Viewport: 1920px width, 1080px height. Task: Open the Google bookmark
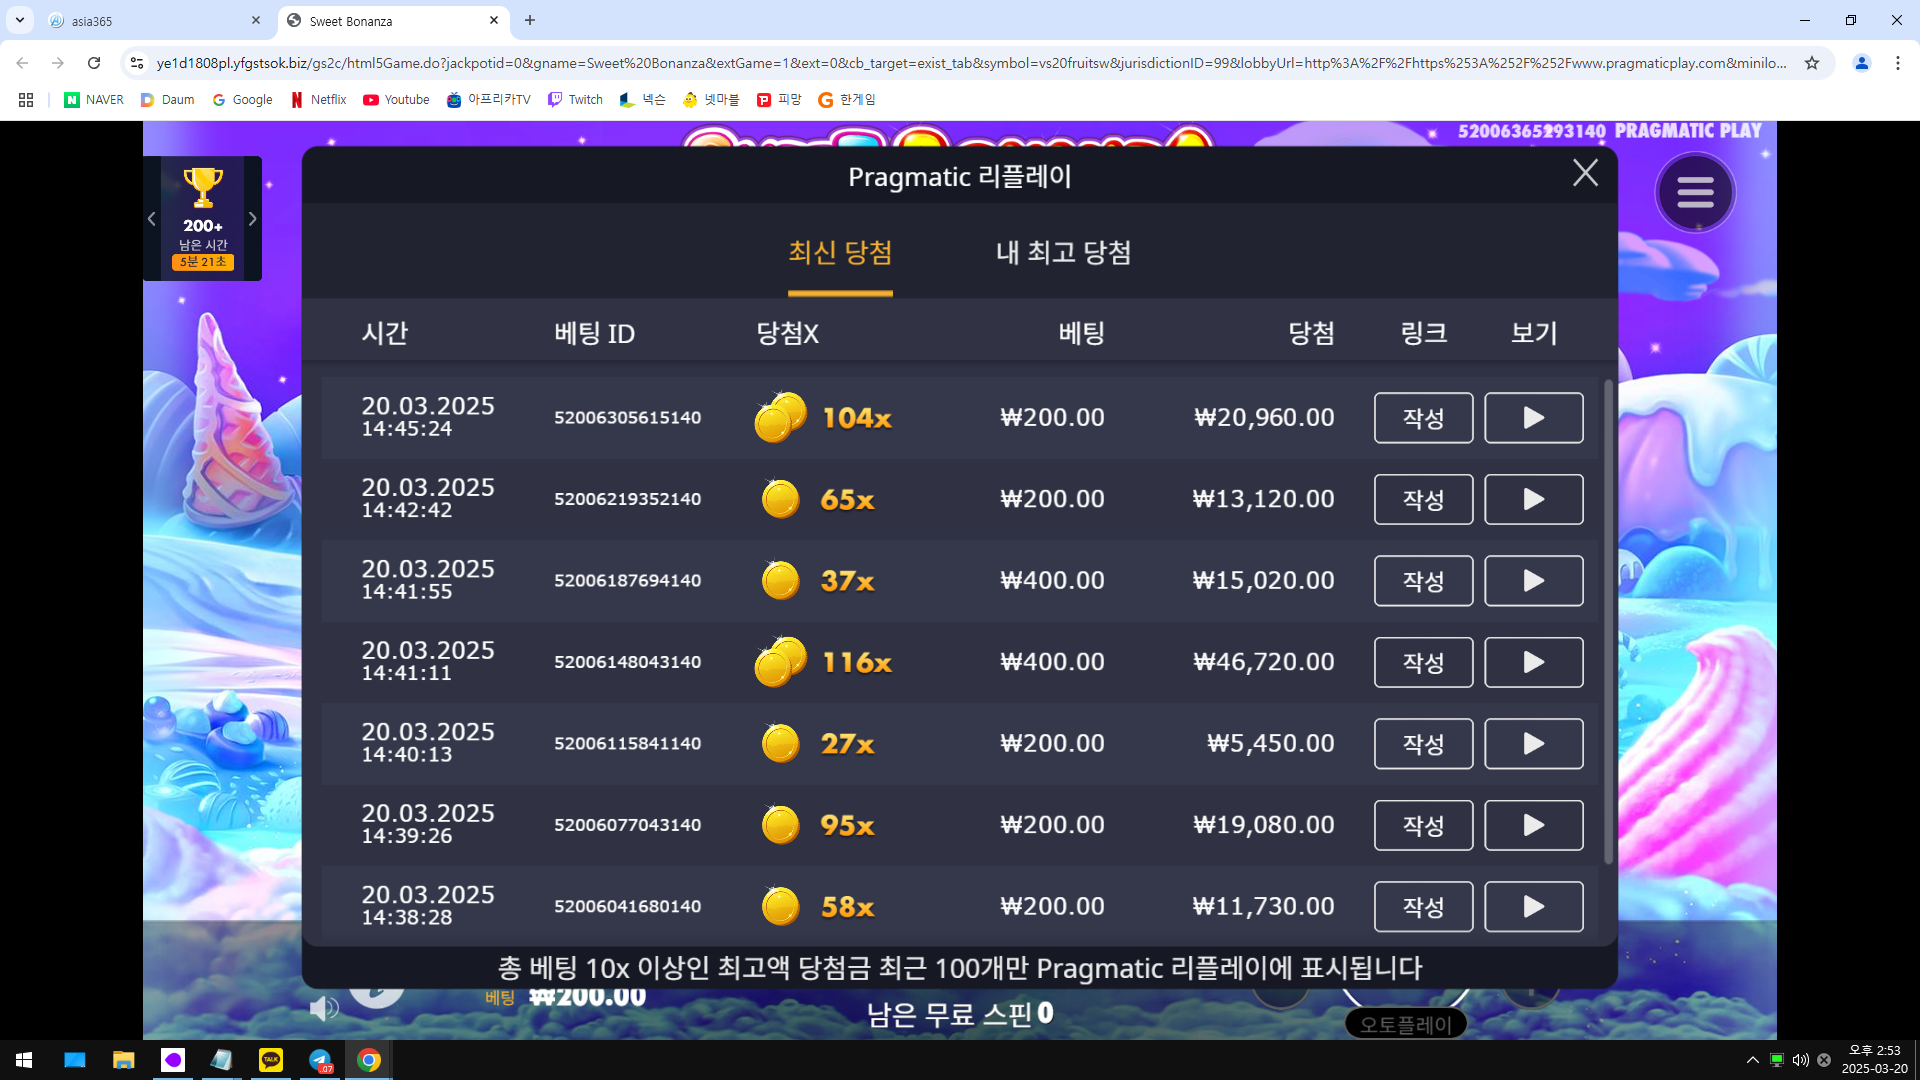pyautogui.click(x=242, y=100)
